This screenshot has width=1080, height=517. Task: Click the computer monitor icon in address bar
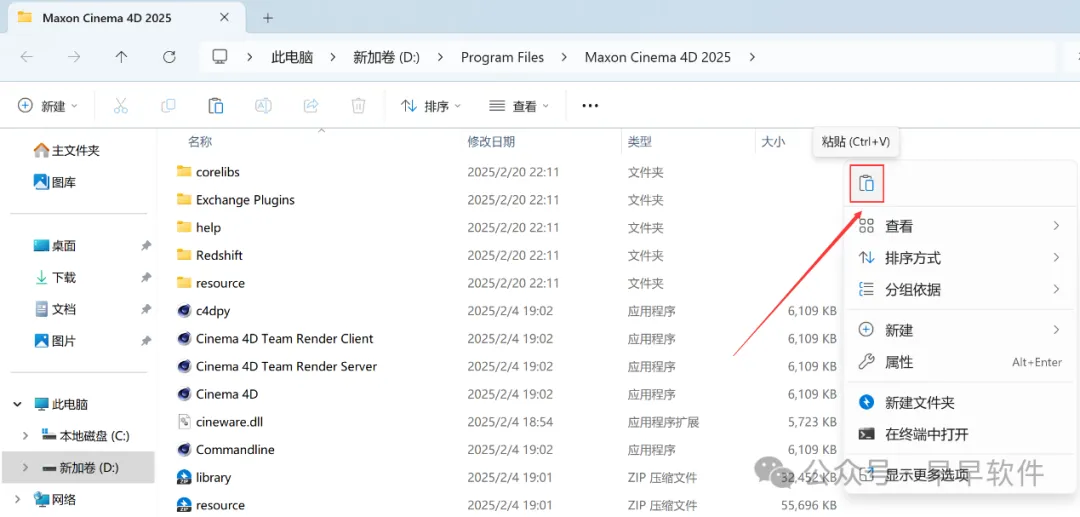220,57
